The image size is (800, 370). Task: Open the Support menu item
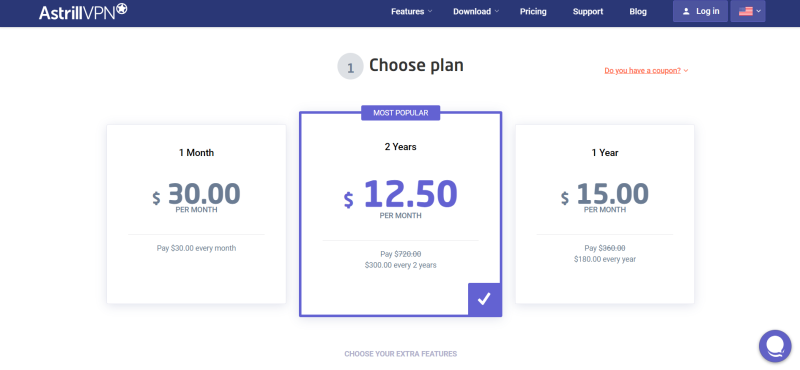588,11
